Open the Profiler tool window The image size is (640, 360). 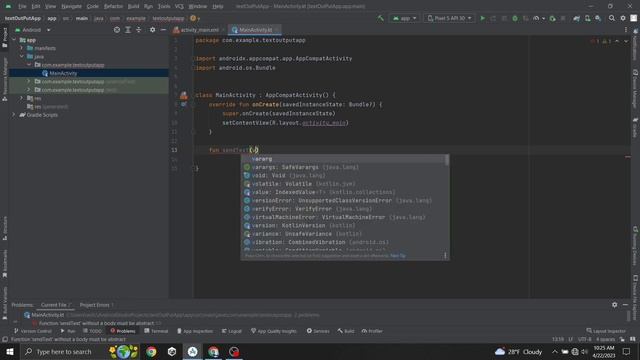(372, 331)
